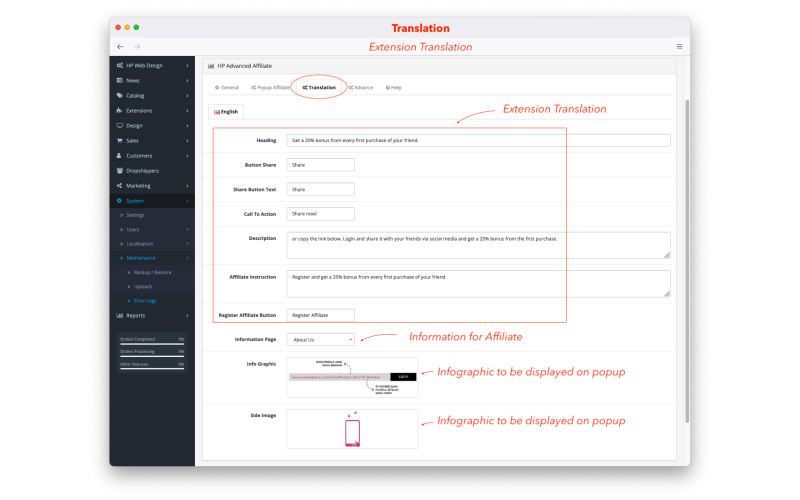
Task: Click the Description text area
Action: 479,245
